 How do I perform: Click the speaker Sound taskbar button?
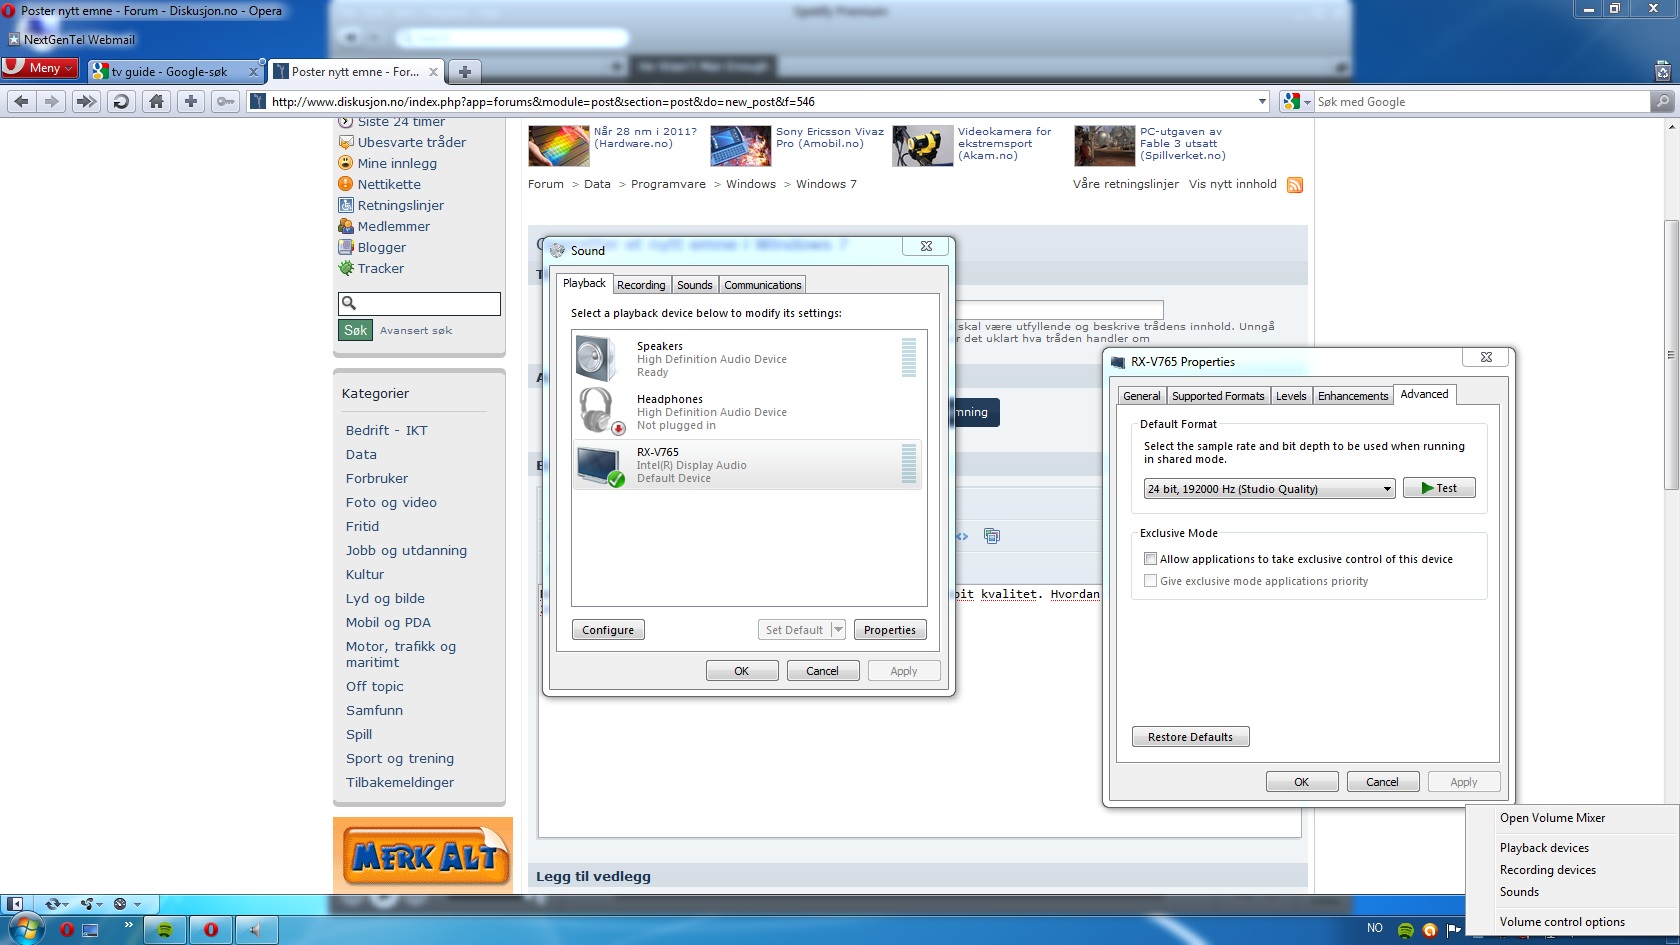pyautogui.click(x=256, y=930)
